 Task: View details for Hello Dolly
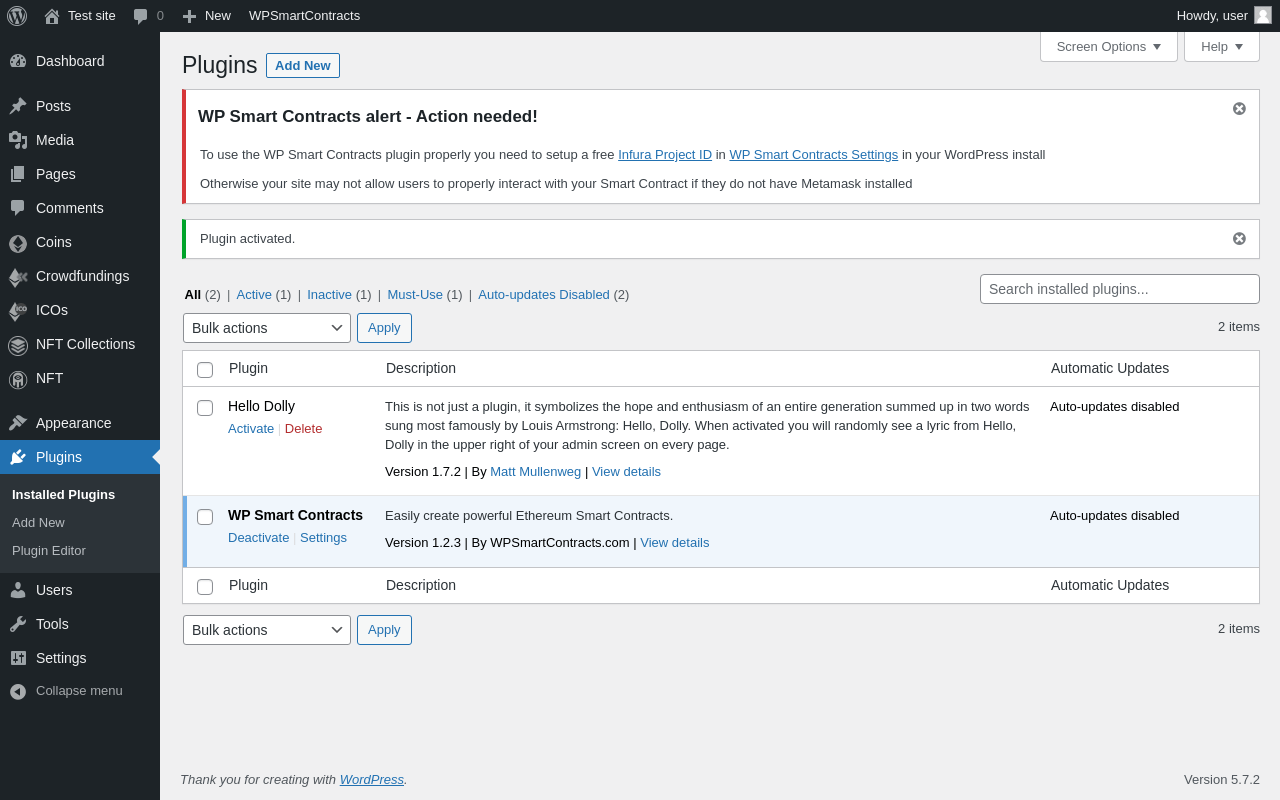(626, 471)
